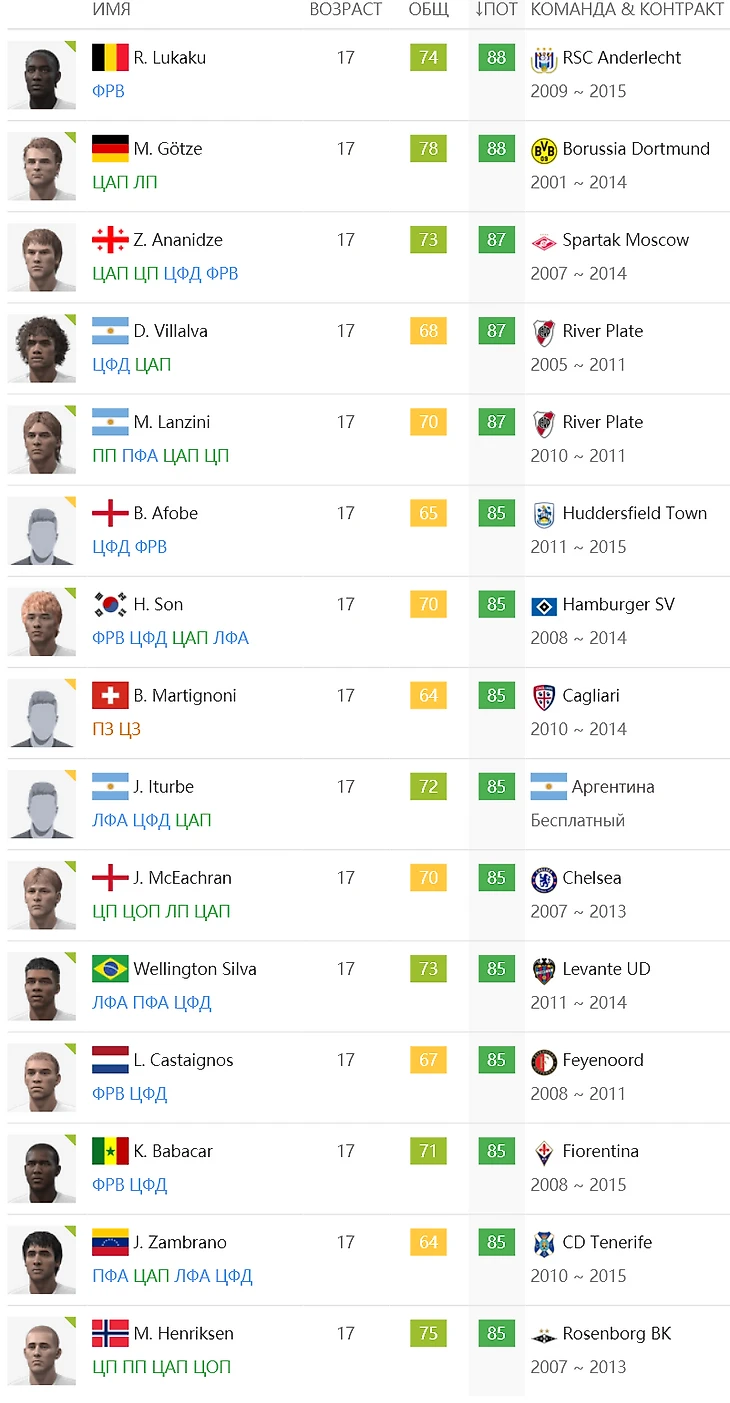Click the South Korea flag beside H. Son

[110, 605]
